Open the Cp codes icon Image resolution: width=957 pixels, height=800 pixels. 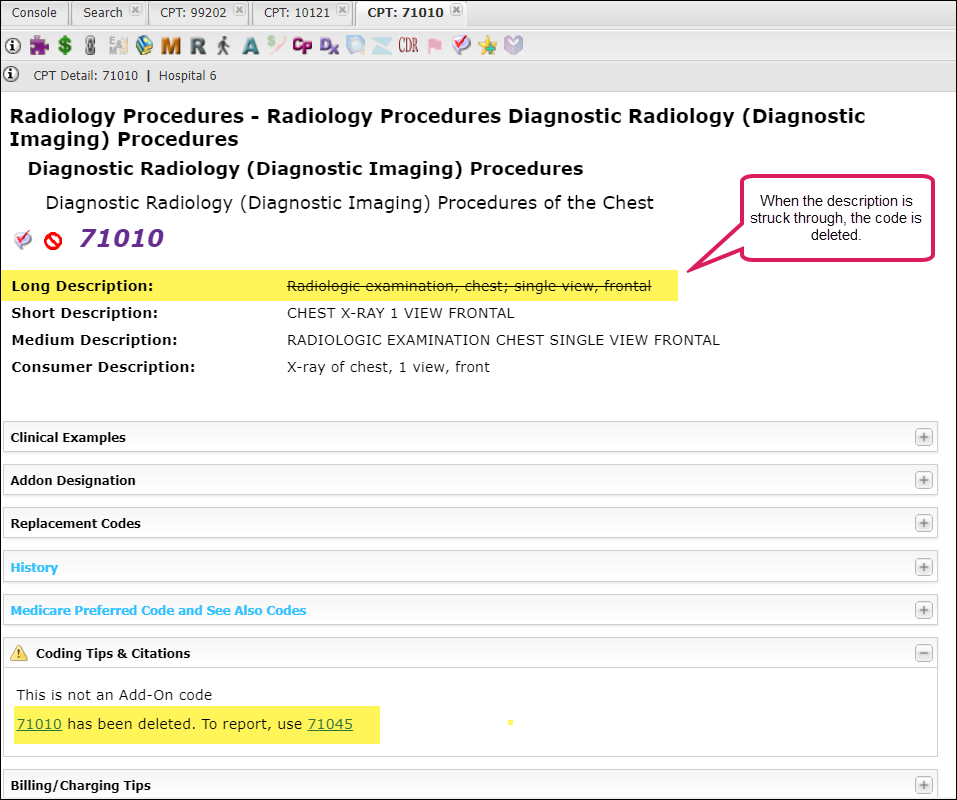pyautogui.click(x=302, y=45)
